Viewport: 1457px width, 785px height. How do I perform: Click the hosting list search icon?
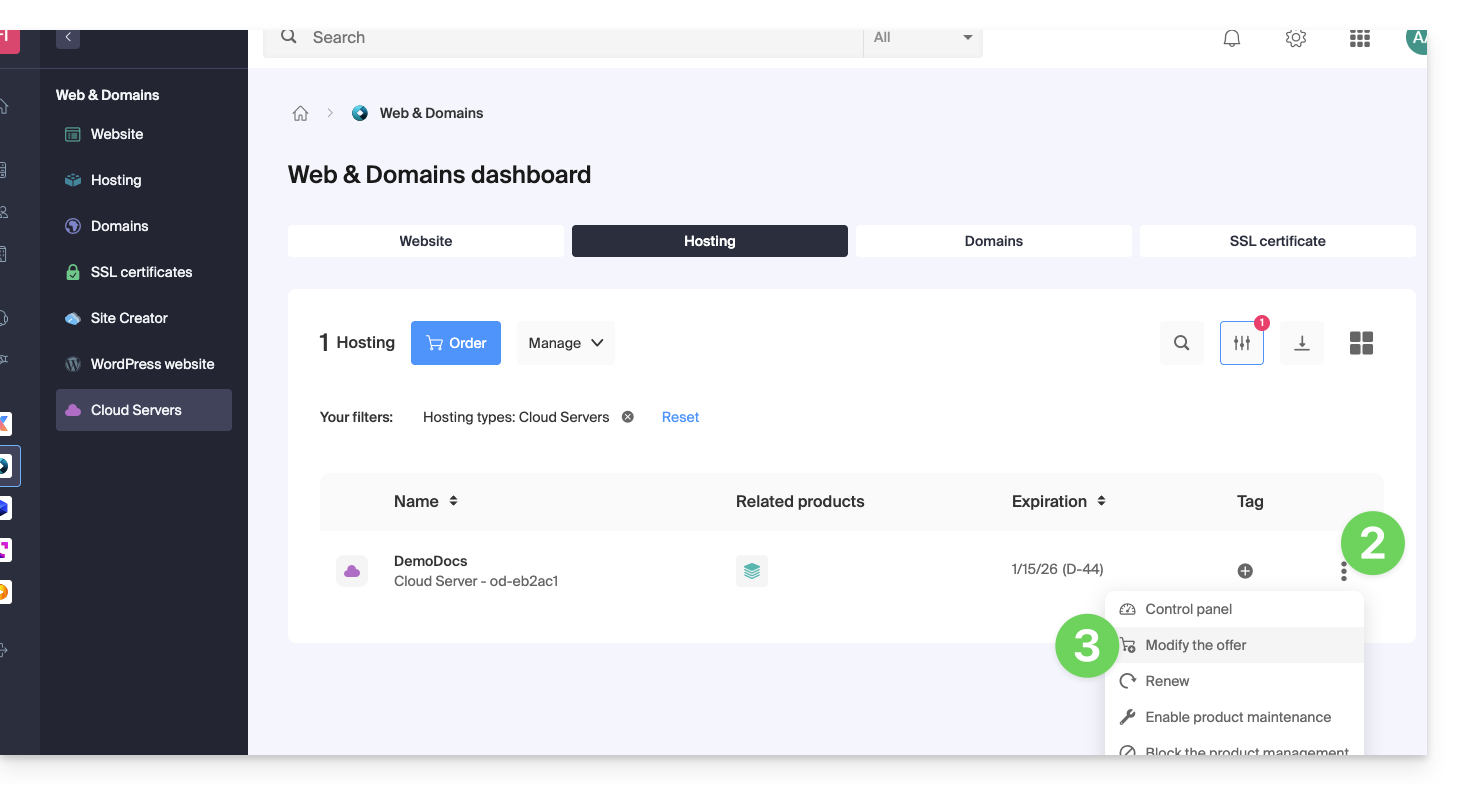click(1181, 343)
